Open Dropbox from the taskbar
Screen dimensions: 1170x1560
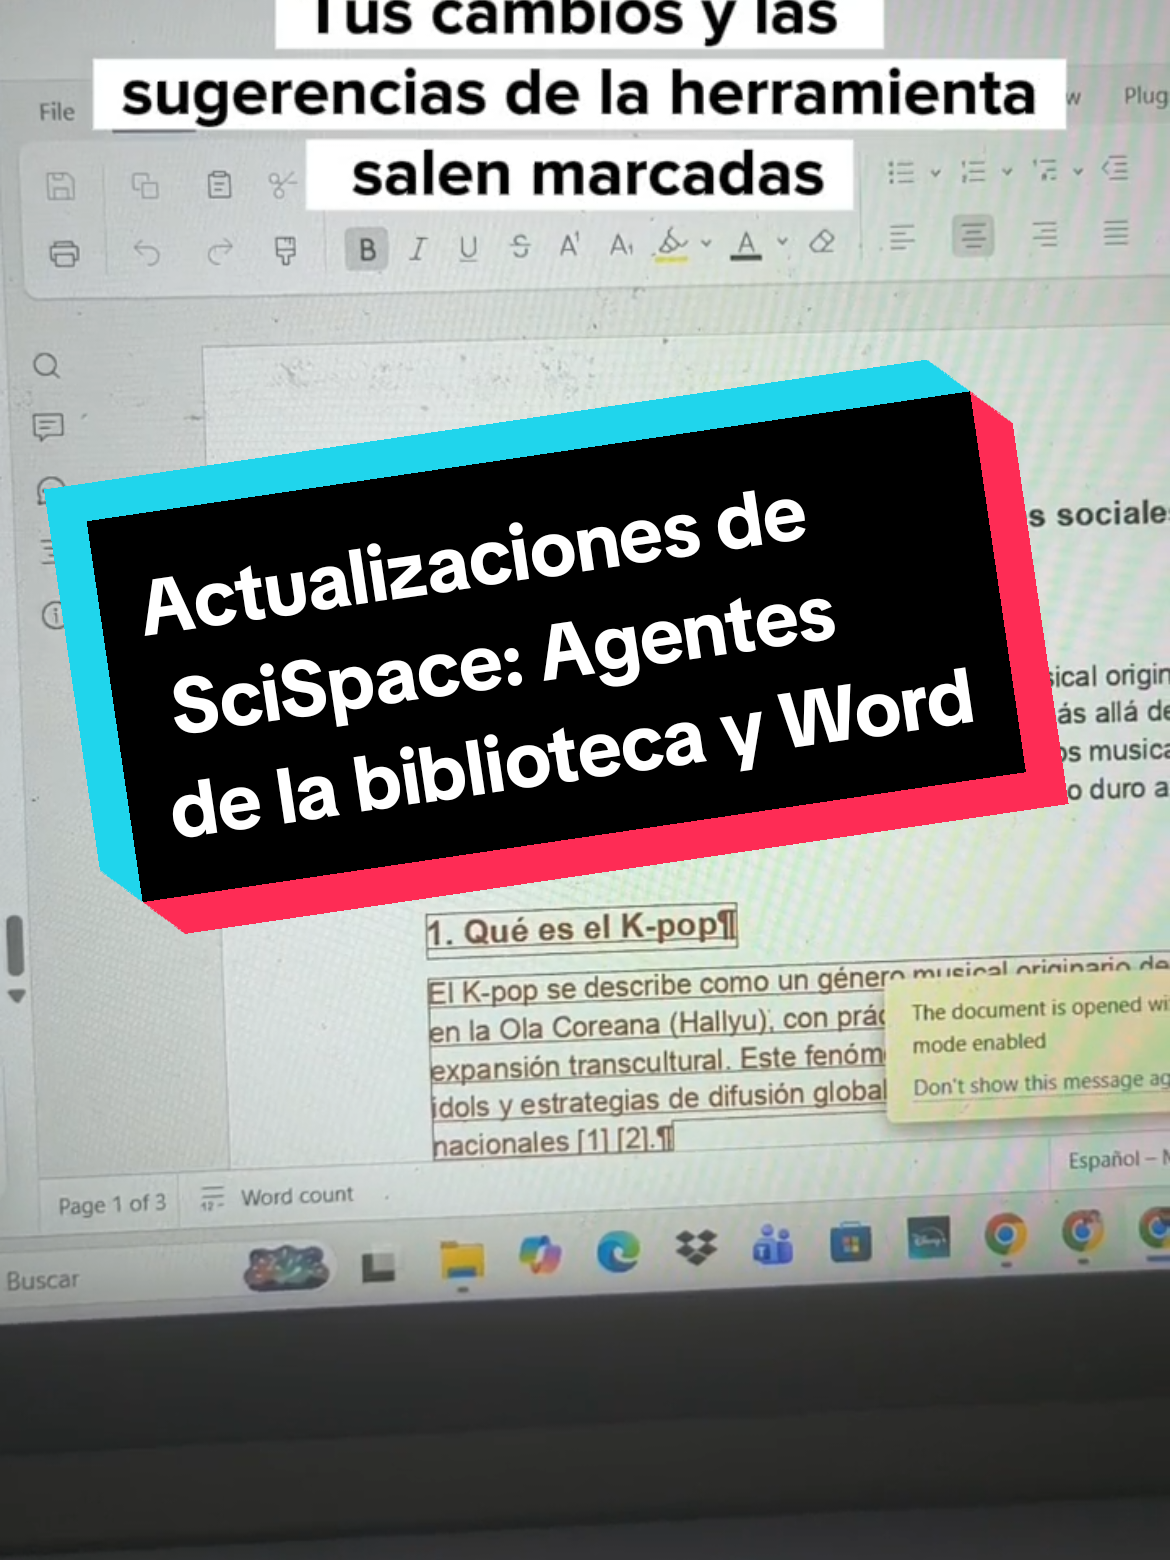coord(697,1247)
